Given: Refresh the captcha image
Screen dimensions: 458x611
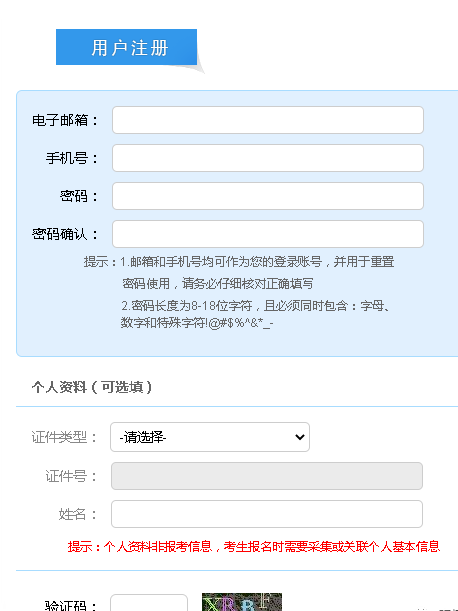Looking at the screenshot, I should pyautogui.click(x=242, y=602).
